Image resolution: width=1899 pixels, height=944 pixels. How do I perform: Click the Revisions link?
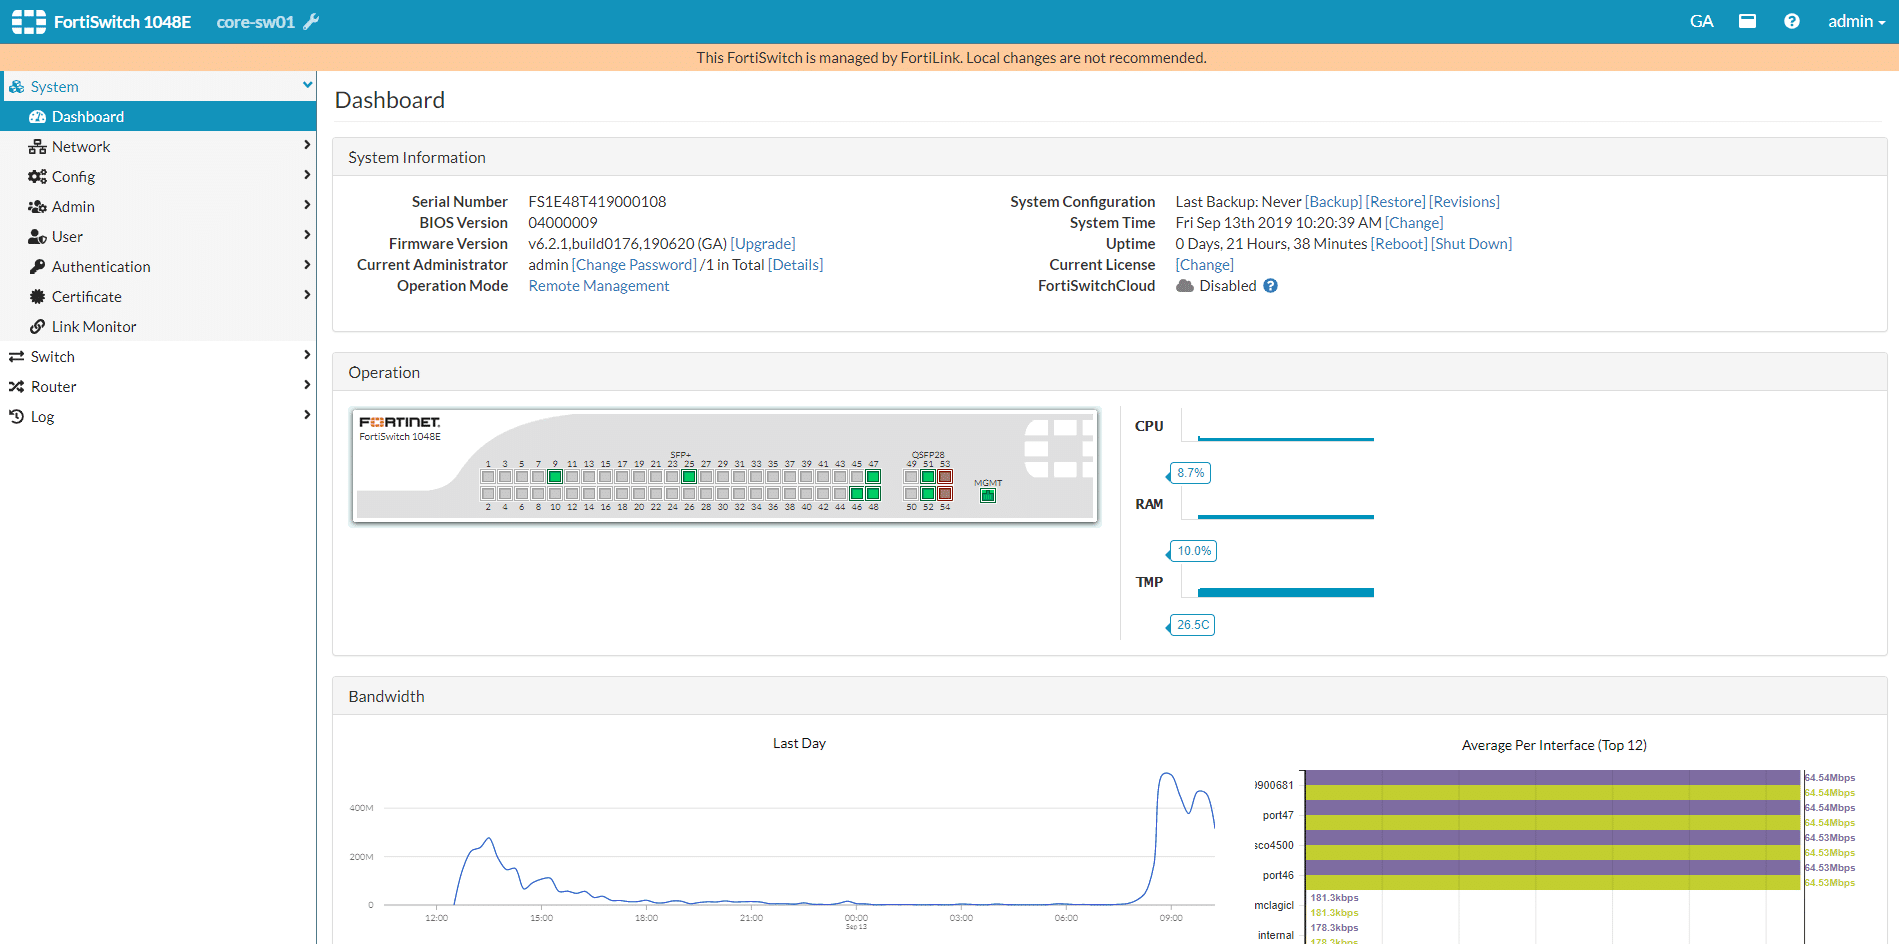pyautogui.click(x=1464, y=202)
